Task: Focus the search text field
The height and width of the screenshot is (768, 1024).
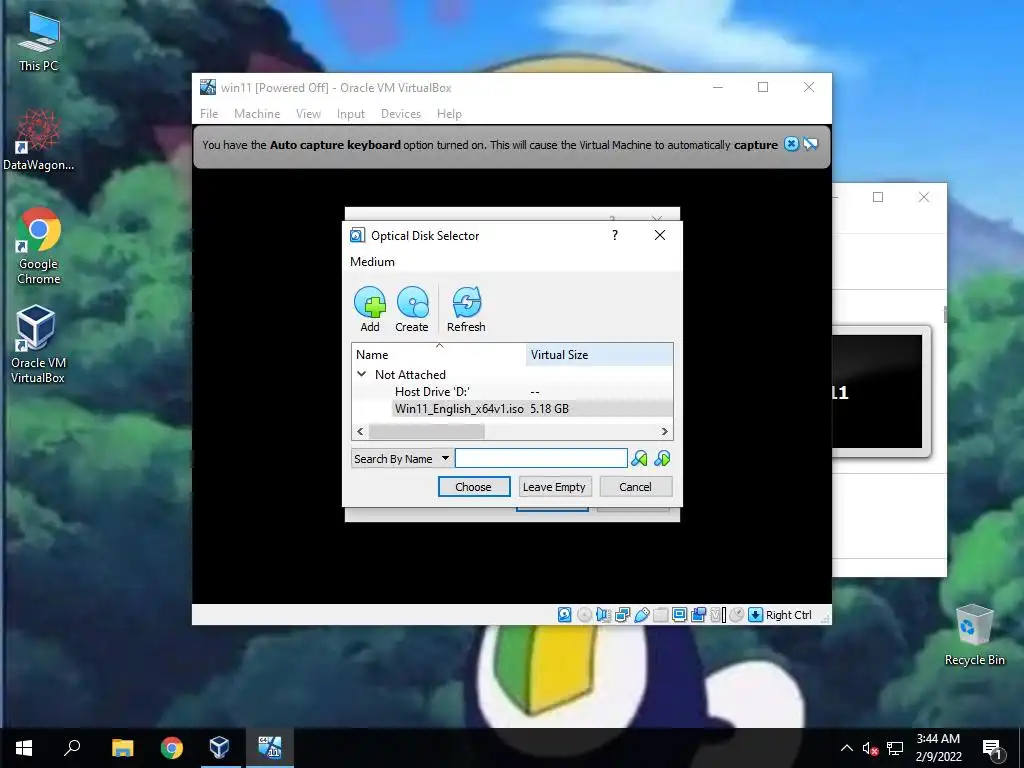Action: coord(541,458)
